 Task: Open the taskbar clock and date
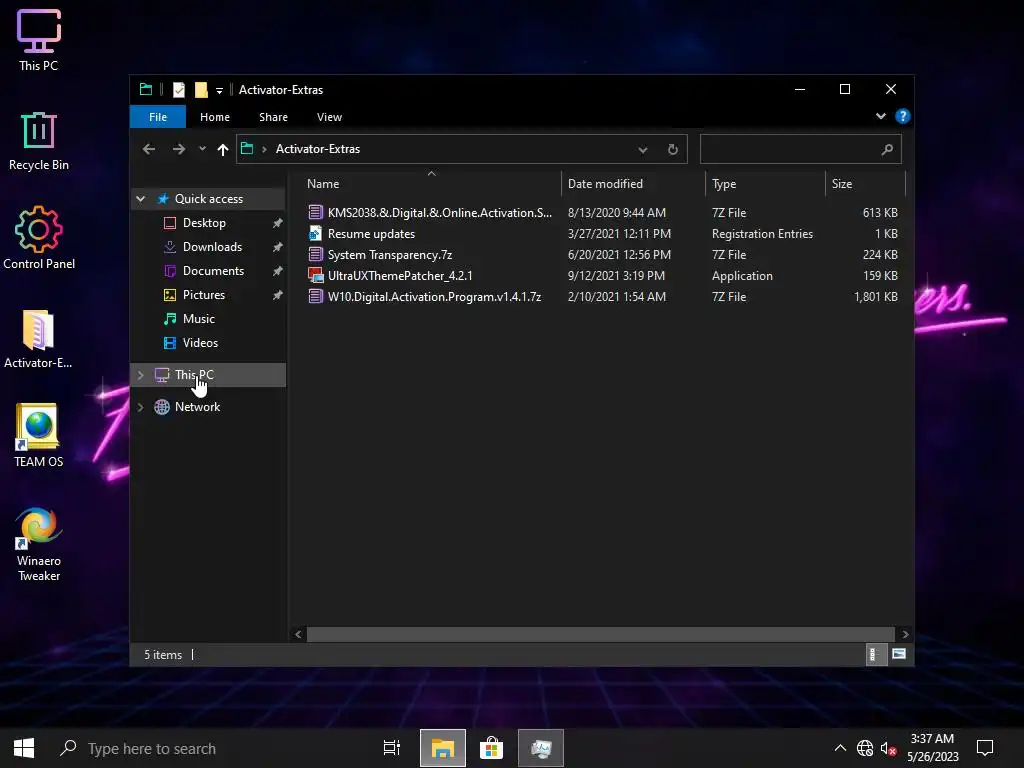(933, 748)
